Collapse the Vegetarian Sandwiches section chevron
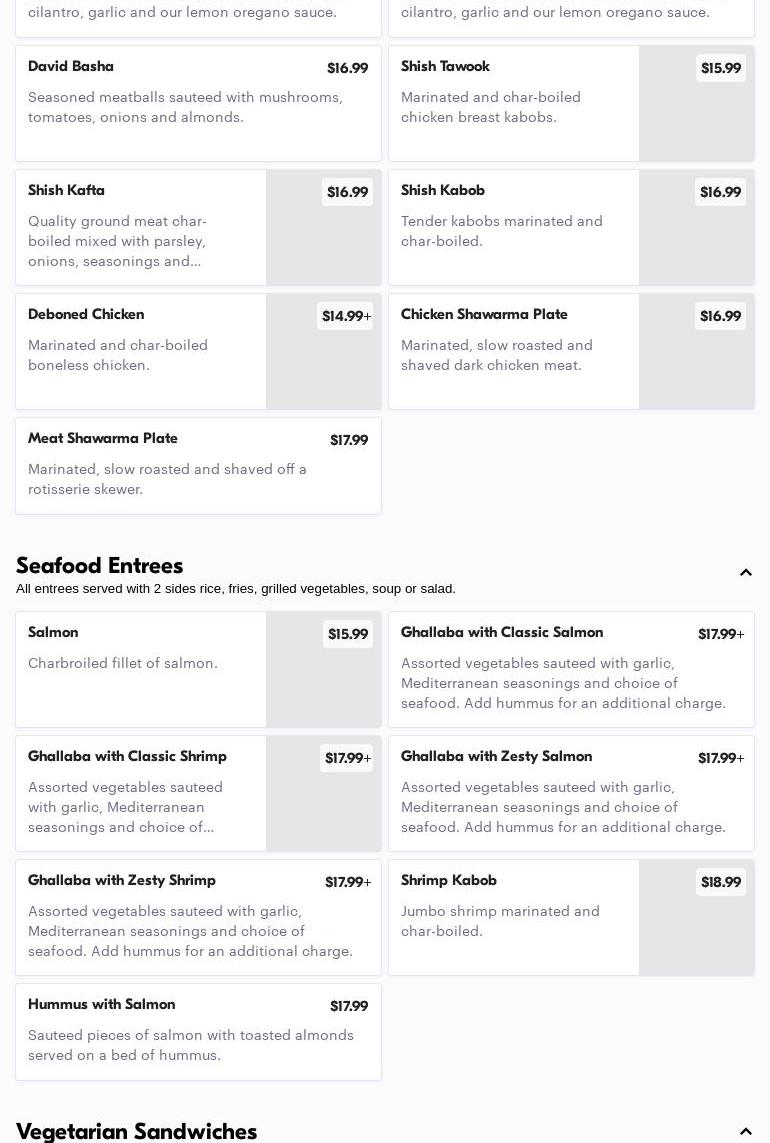Viewport: 770px width, 1143px height. [x=745, y=1132]
